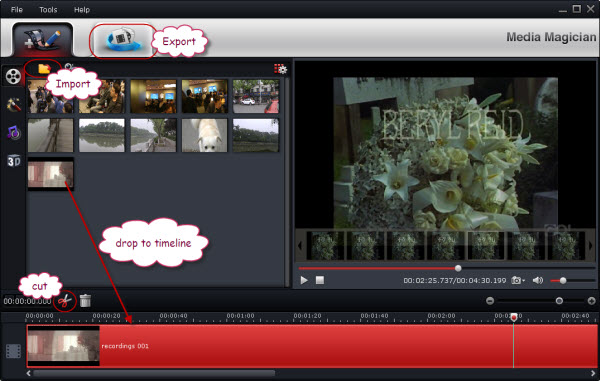Viewport: 600px width, 381px height.
Task: Open the music notes audio panel
Action: 13,133
